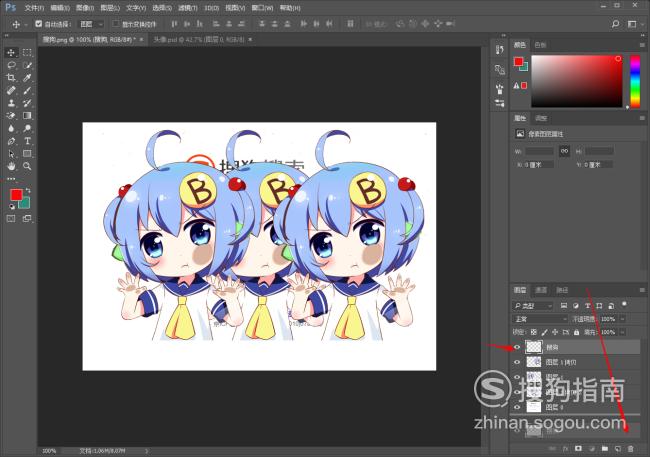This screenshot has width=650, height=457.
Task: Create a new group folder icon
Action: (605, 448)
